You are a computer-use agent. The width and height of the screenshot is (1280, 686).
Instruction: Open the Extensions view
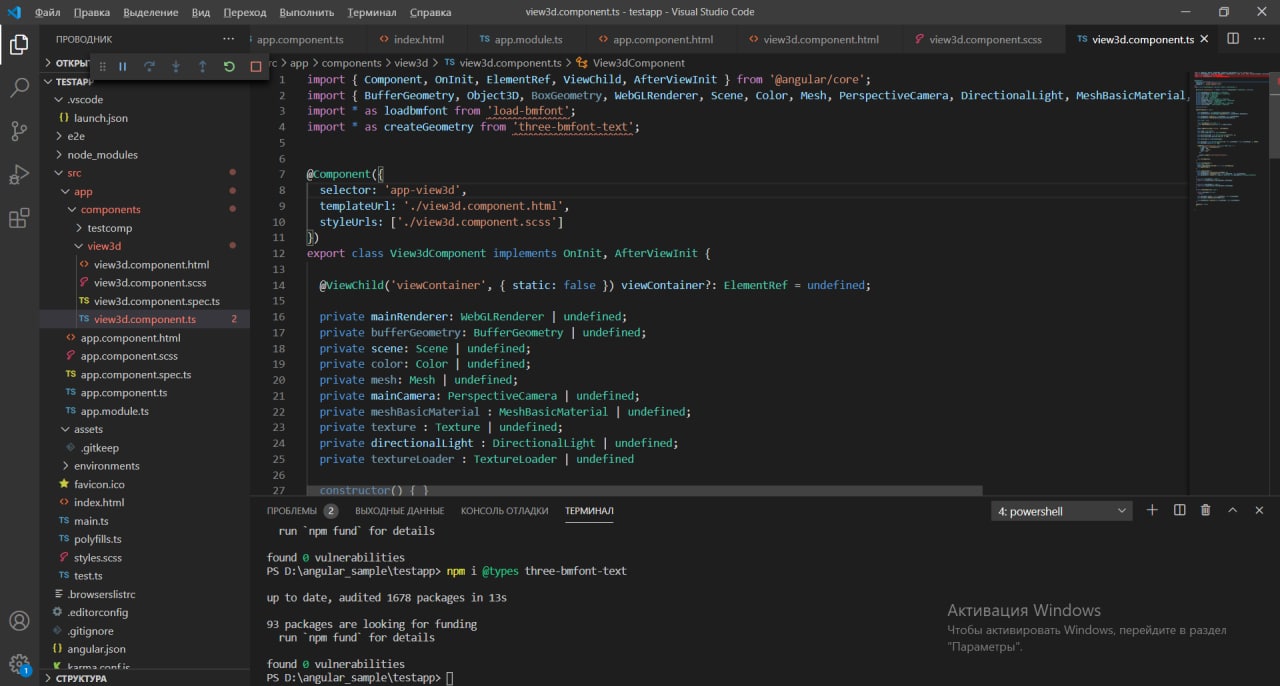(x=19, y=219)
